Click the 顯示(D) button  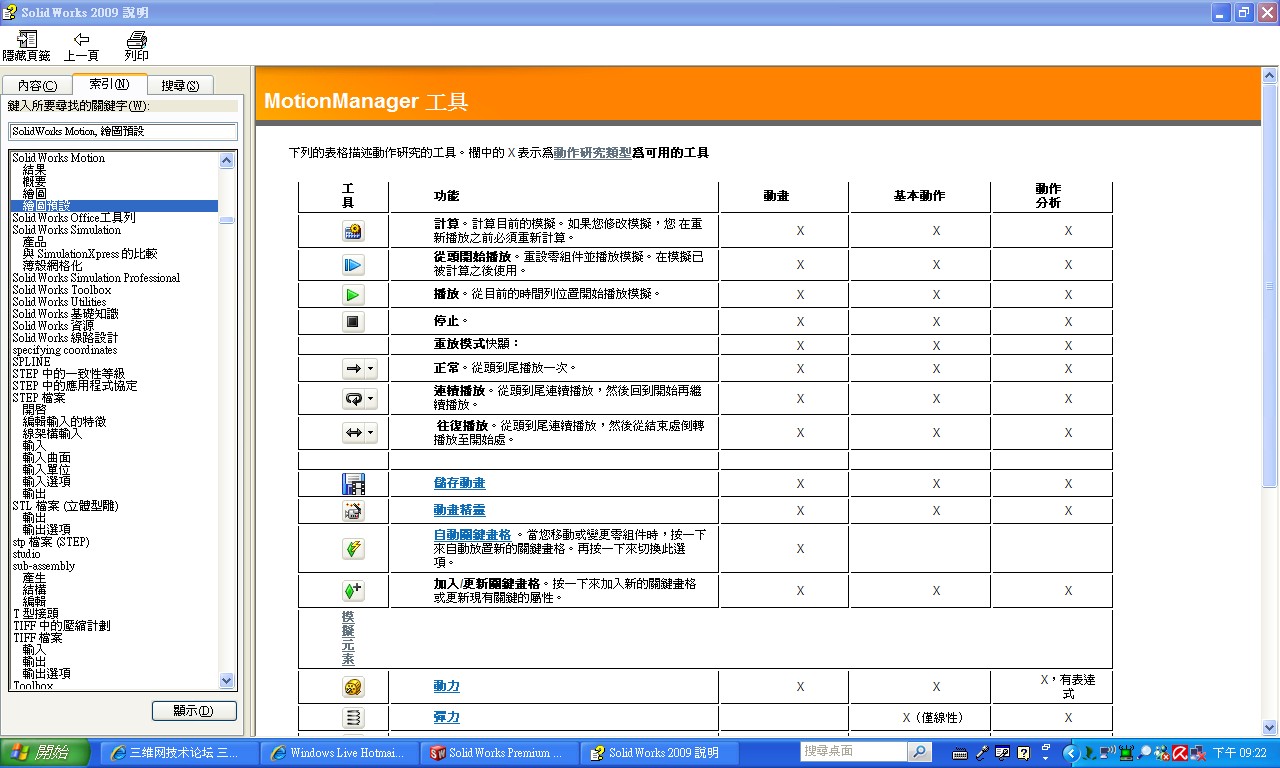pos(194,711)
